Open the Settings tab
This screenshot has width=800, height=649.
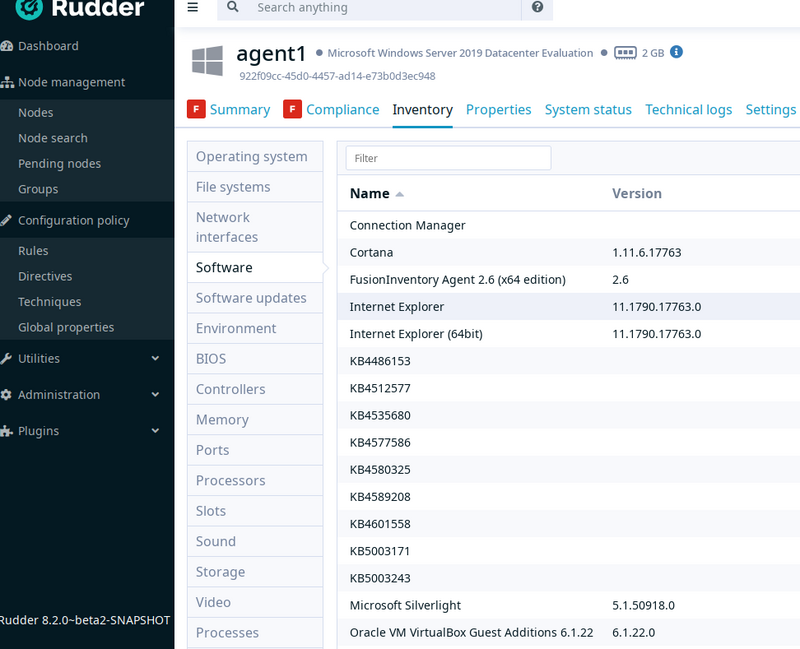[770, 110]
